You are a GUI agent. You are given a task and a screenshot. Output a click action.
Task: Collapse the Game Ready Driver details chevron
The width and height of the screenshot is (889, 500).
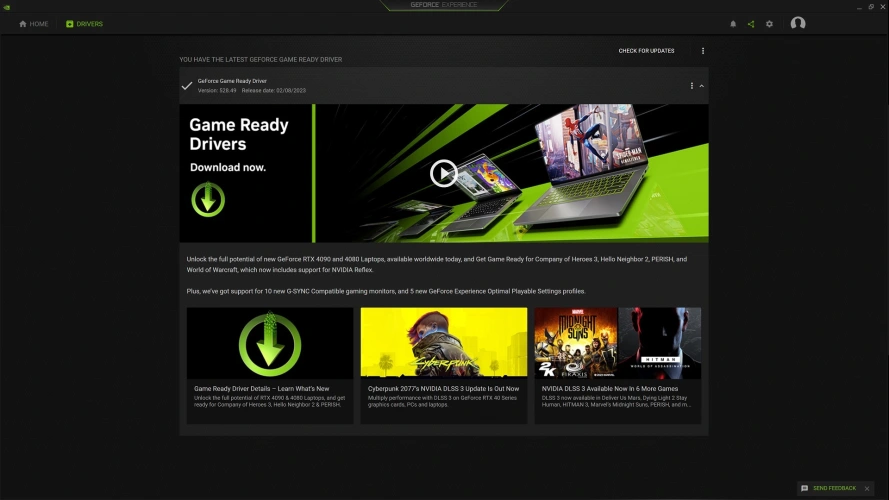tap(702, 86)
